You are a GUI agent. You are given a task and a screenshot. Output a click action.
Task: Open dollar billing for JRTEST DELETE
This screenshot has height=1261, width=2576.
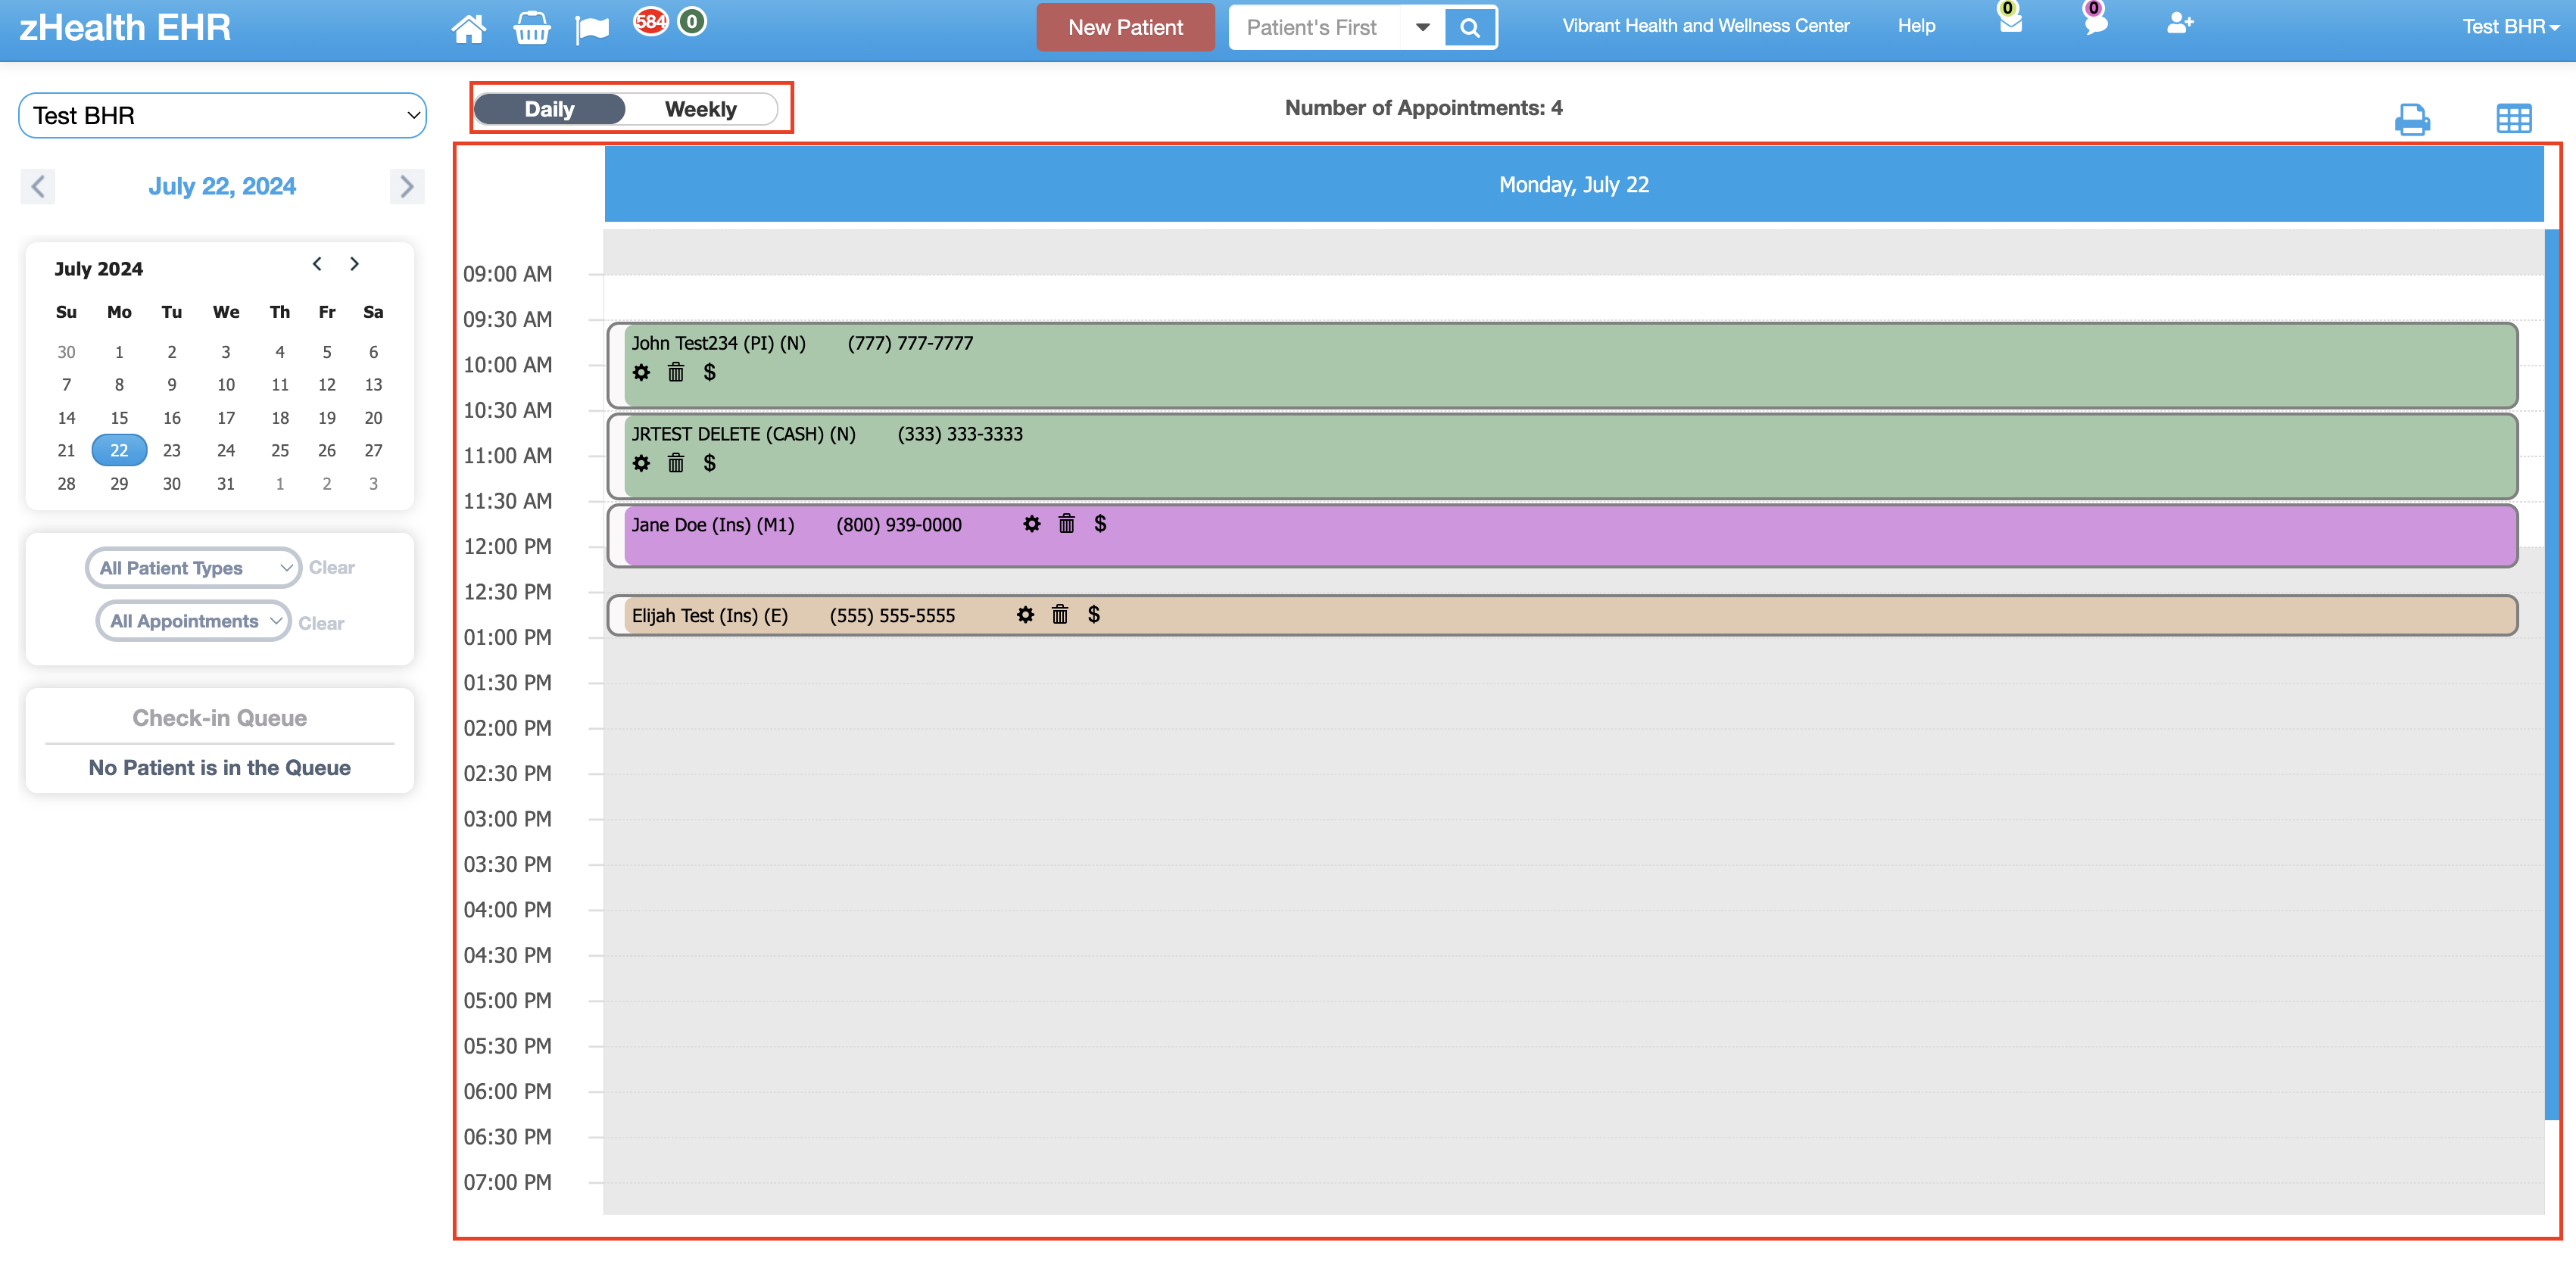coord(709,463)
